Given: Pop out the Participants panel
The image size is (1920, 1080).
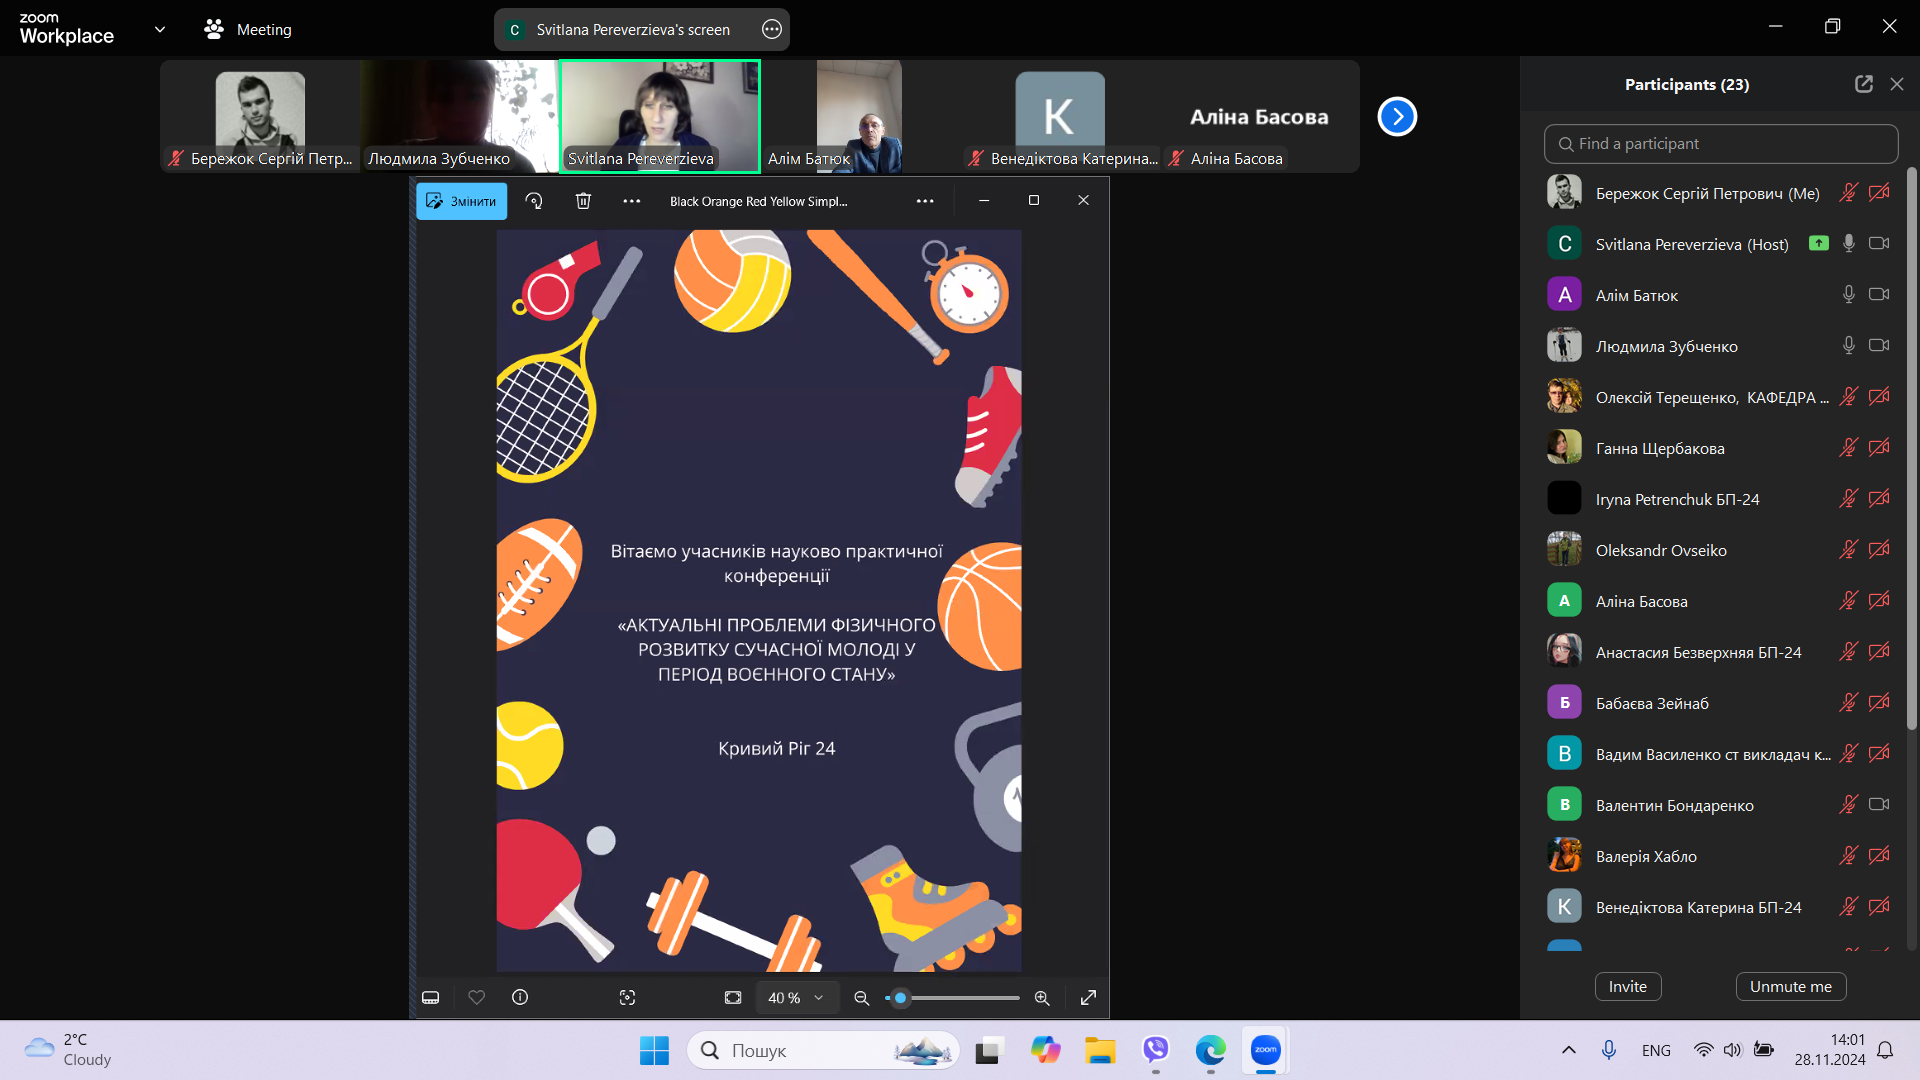Looking at the screenshot, I should point(1863,84).
